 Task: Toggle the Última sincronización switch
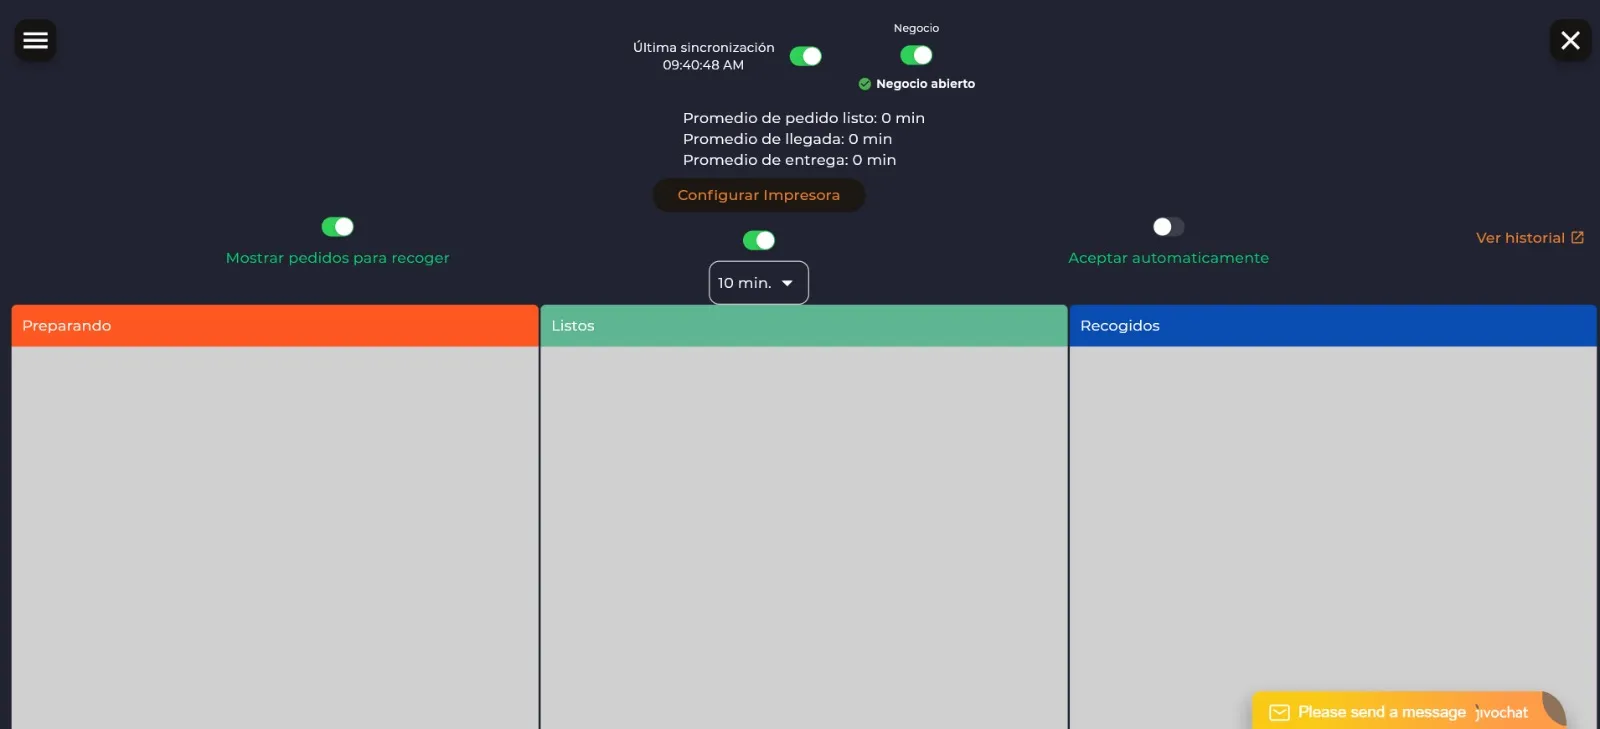click(805, 56)
